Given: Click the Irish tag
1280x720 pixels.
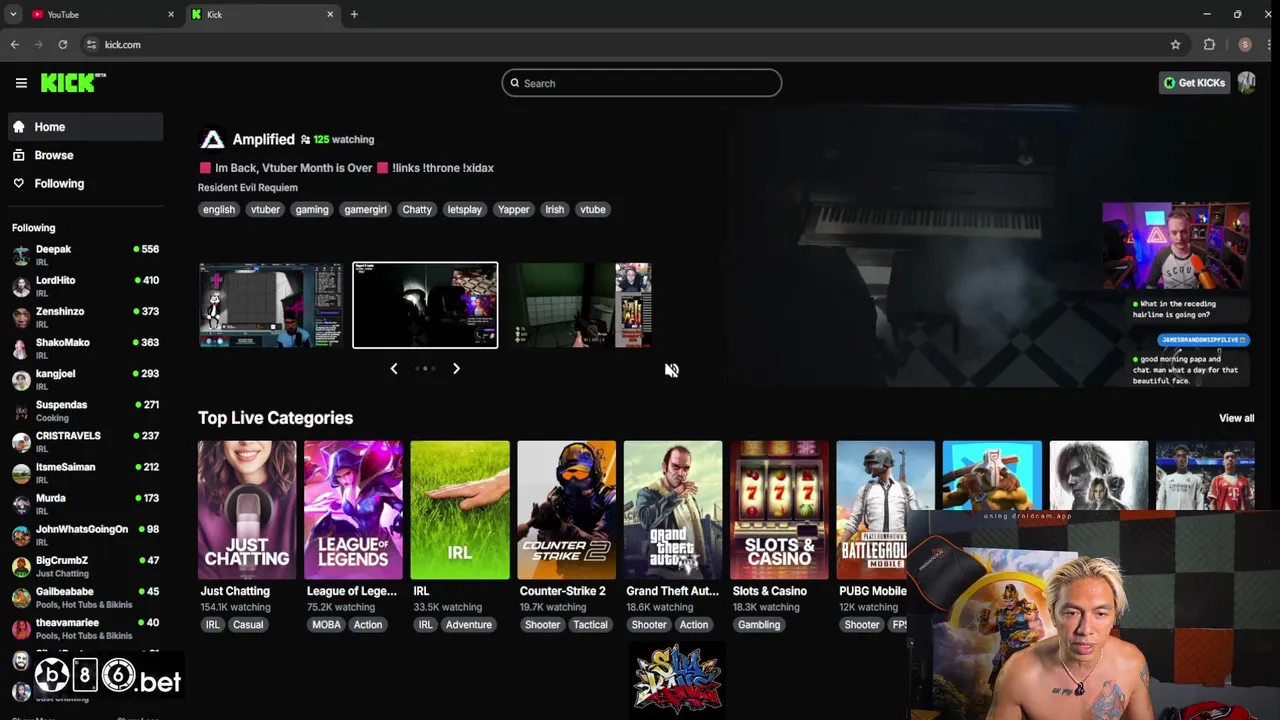Looking at the screenshot, I should tap(555, 209).
